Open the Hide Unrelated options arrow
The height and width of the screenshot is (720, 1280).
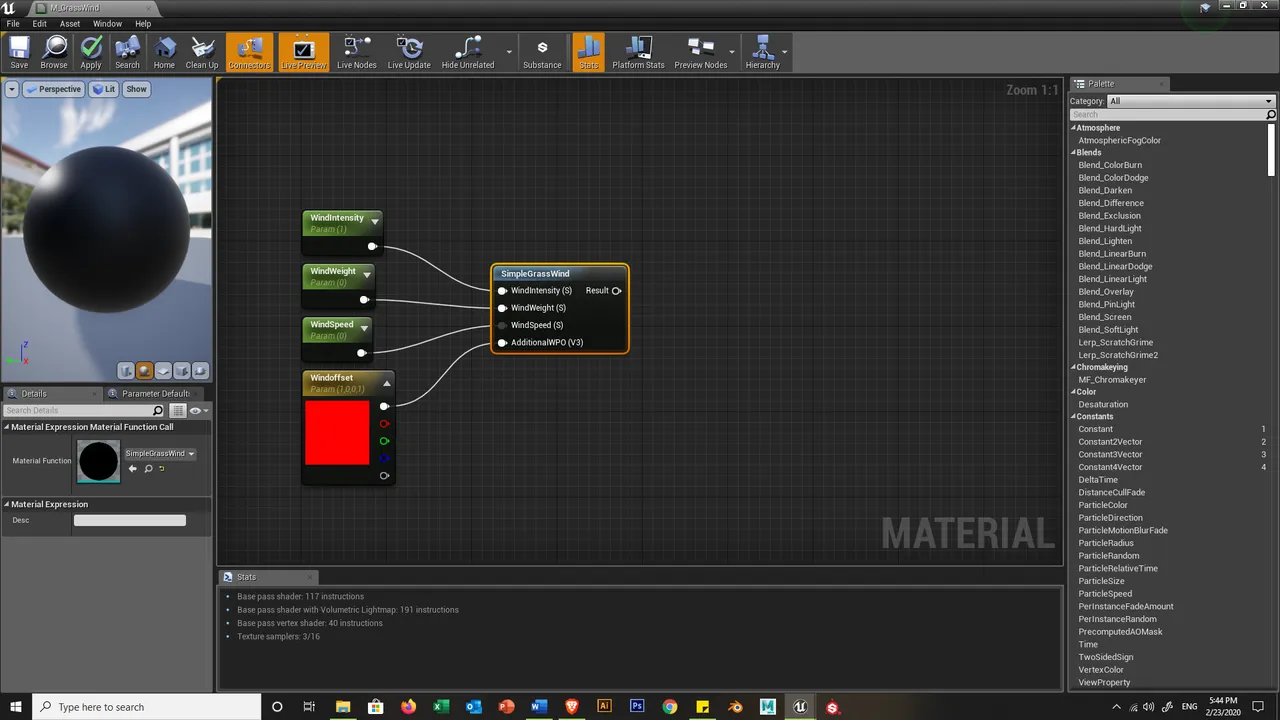(x=509, y=52)
